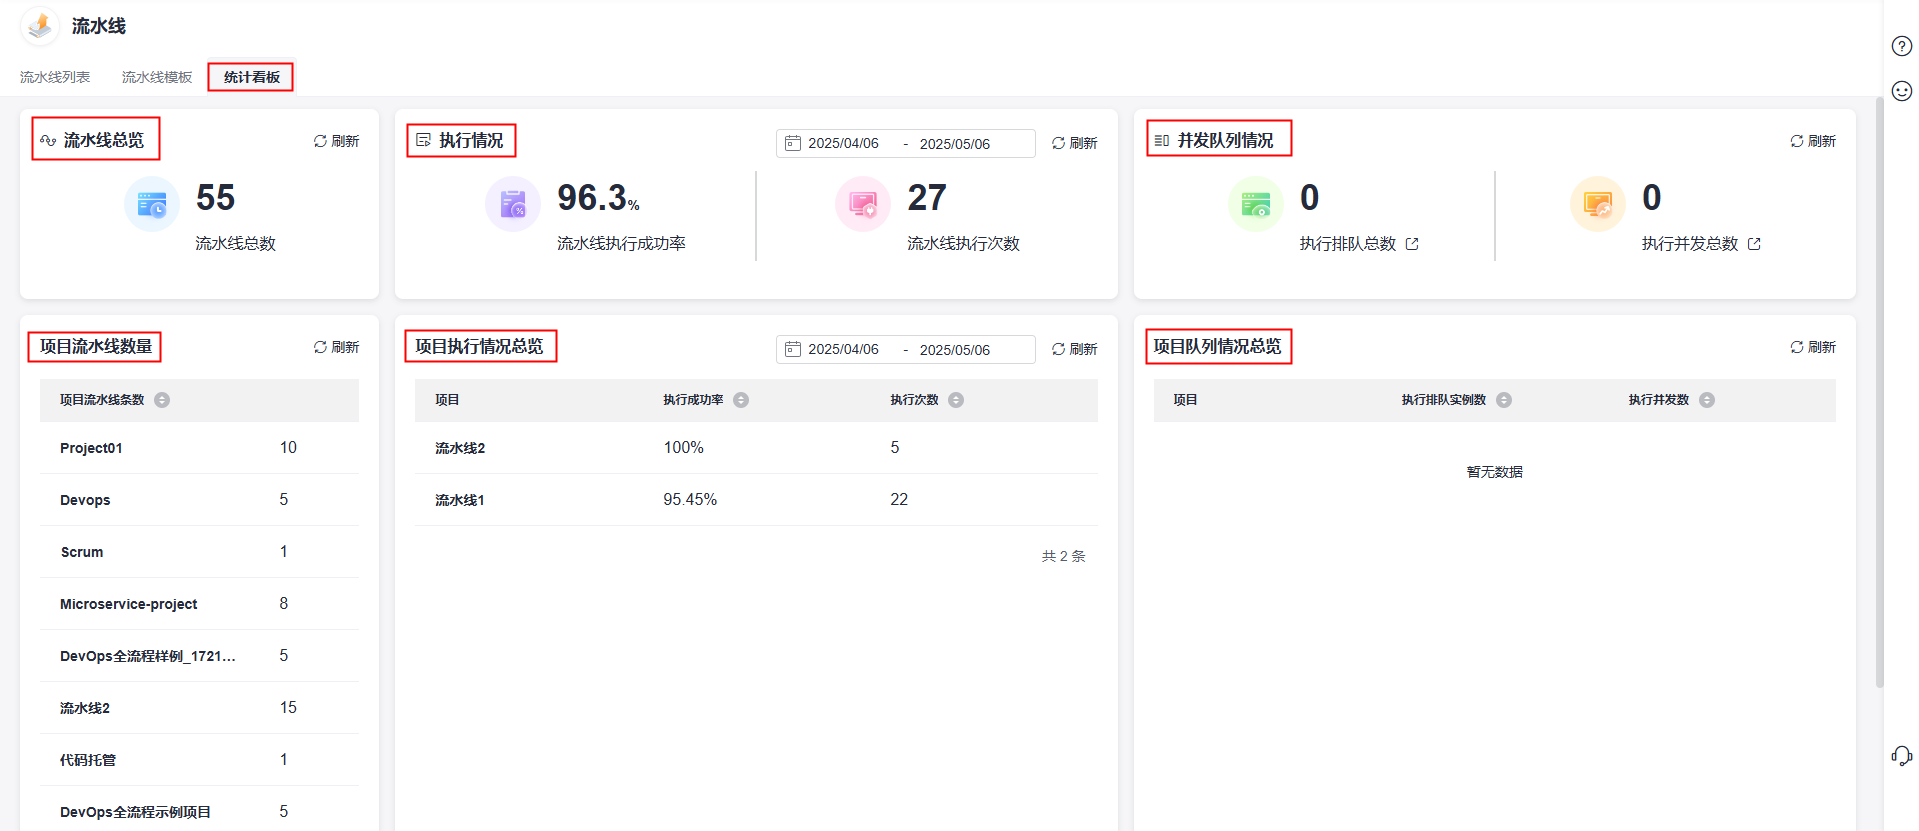Viewport: 1919px width, 831px height.
Task: Set start date in 项目执行情况总览 range
Action: pyautogui.click(x=843, y=349)
